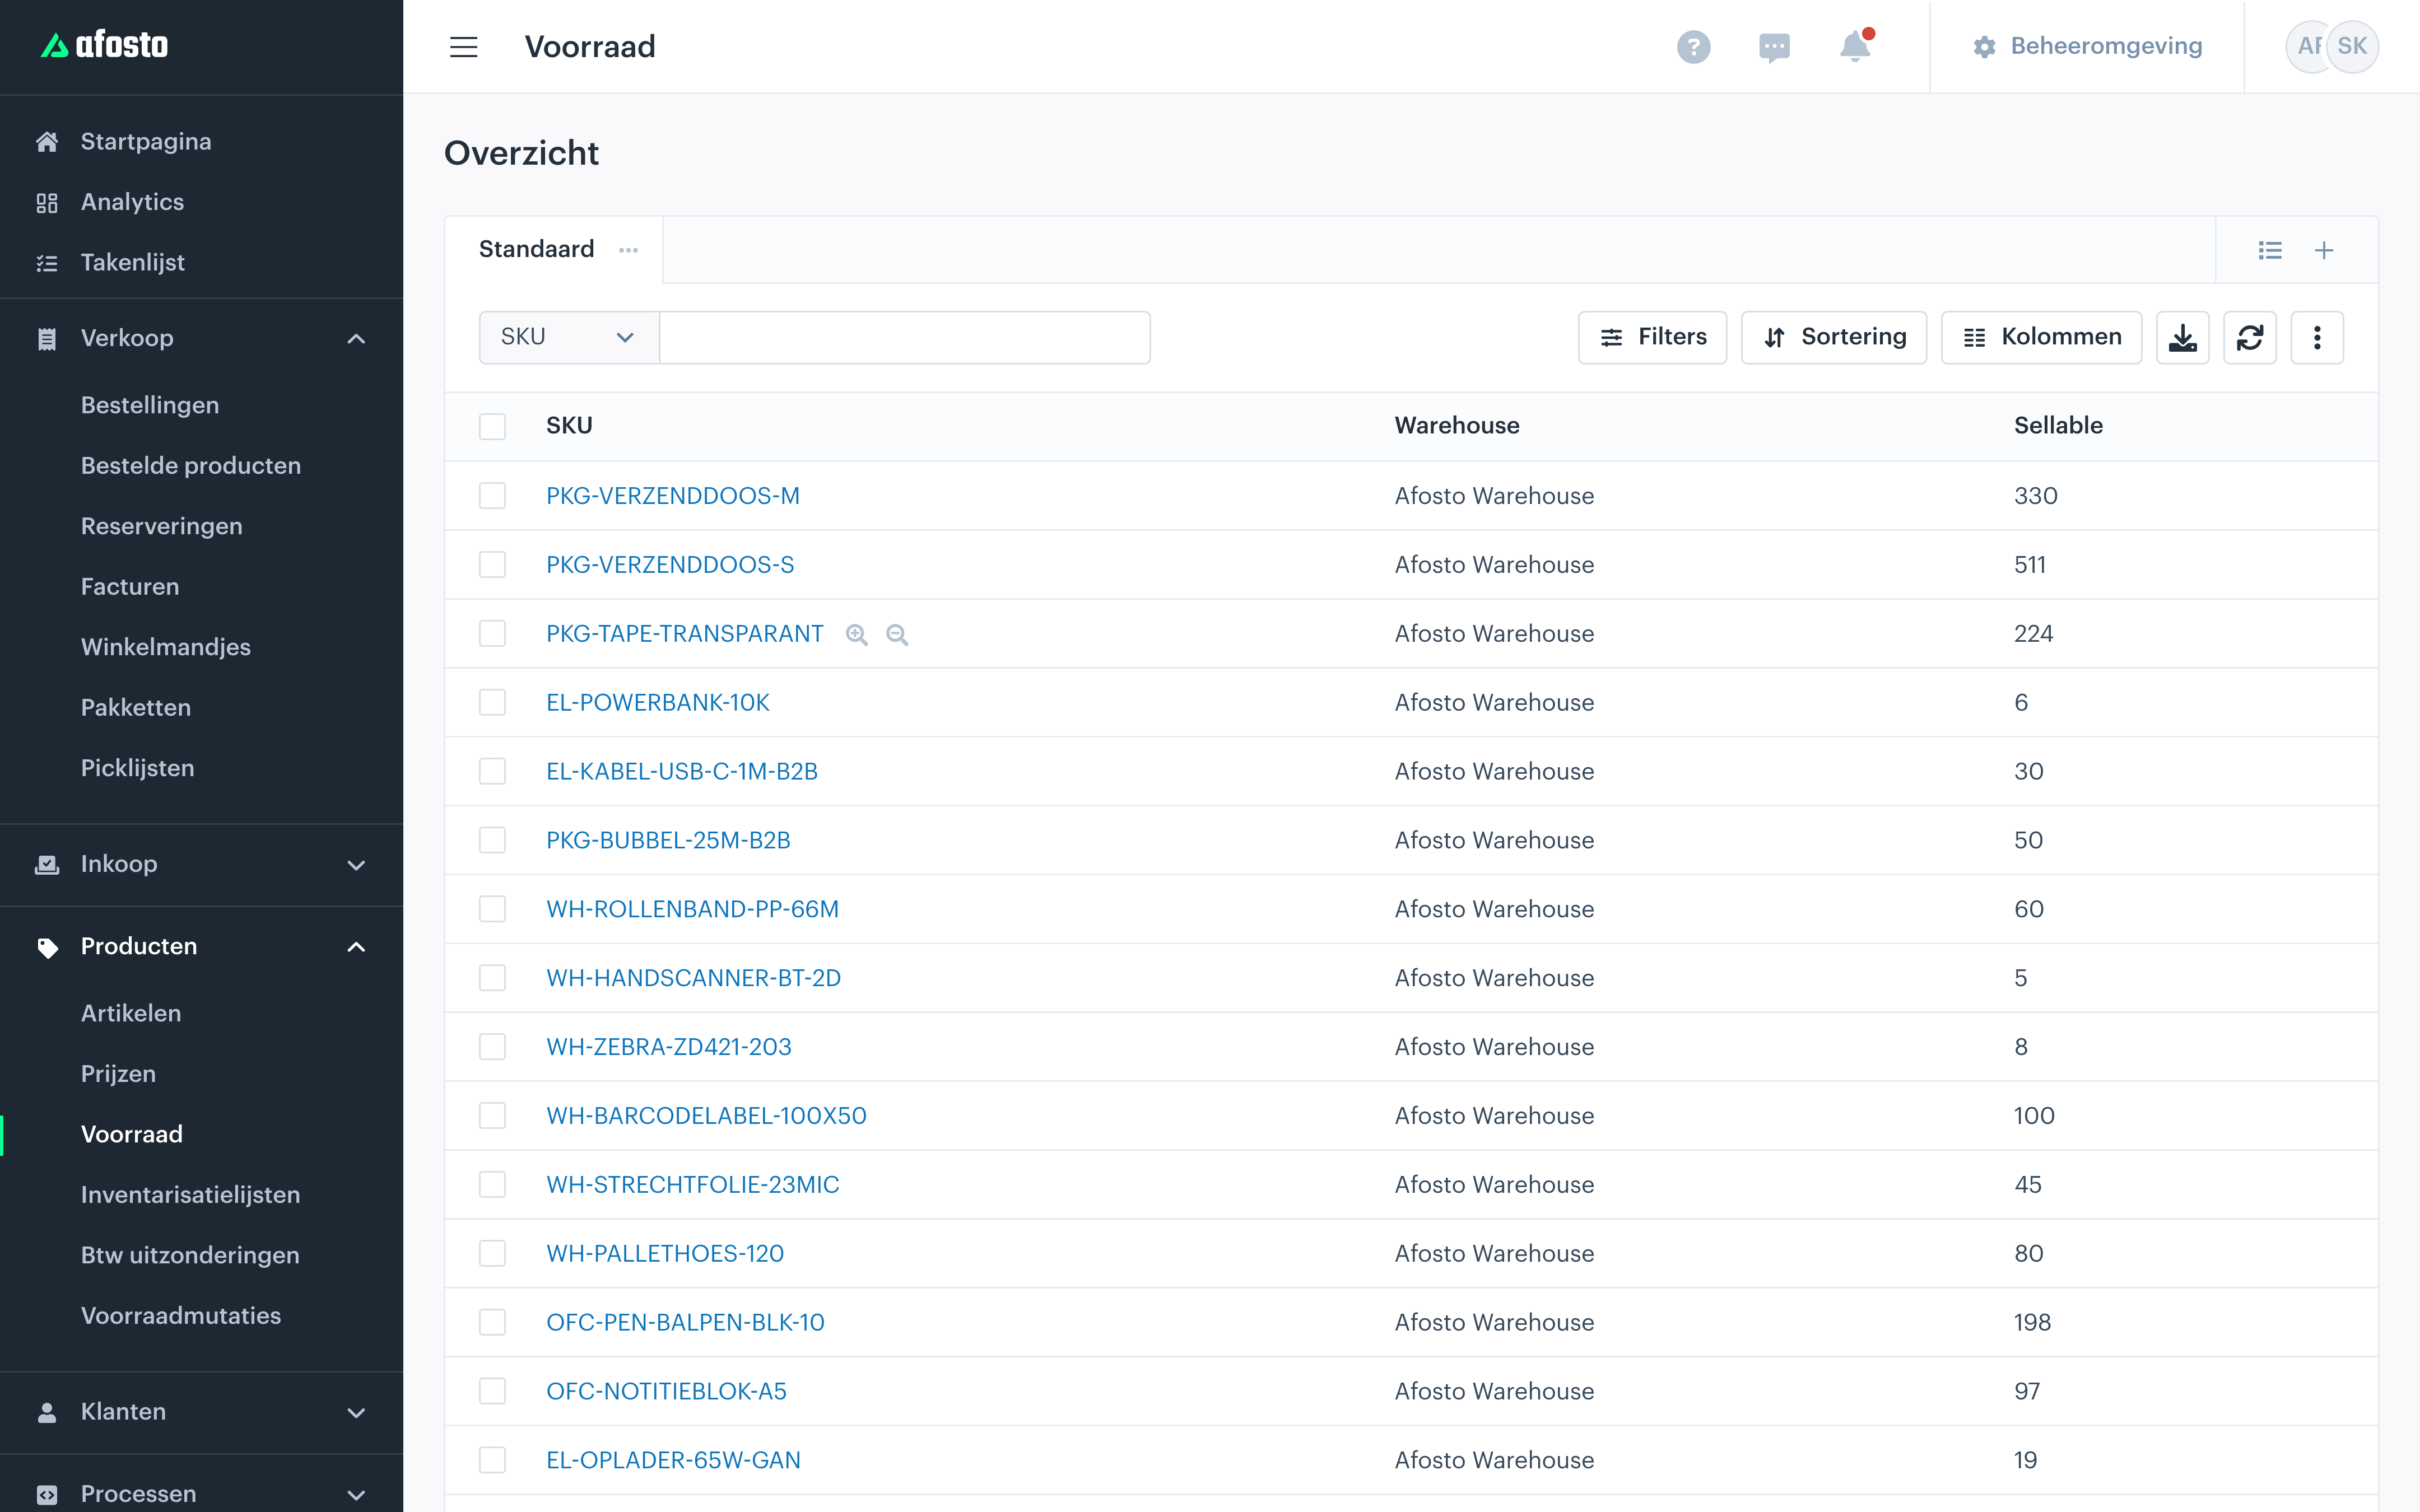
Task: Add a new view with plus icon
Action: [2324, 250]
